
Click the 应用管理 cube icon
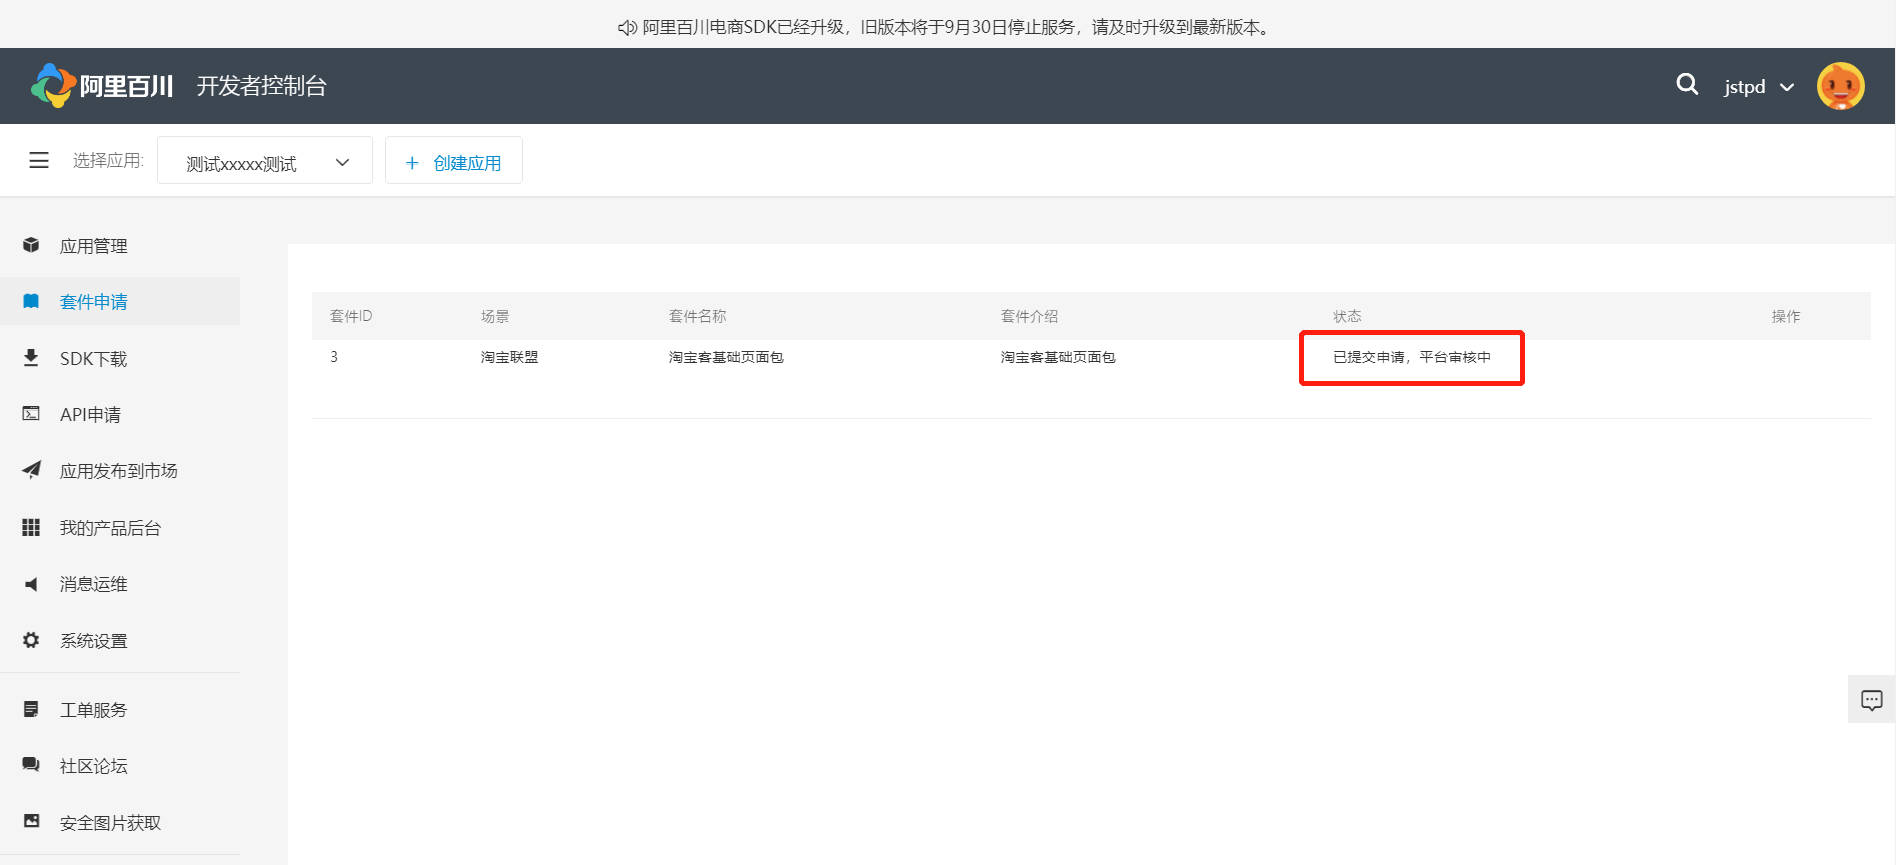pyautogui.click(x=31, y=245)
